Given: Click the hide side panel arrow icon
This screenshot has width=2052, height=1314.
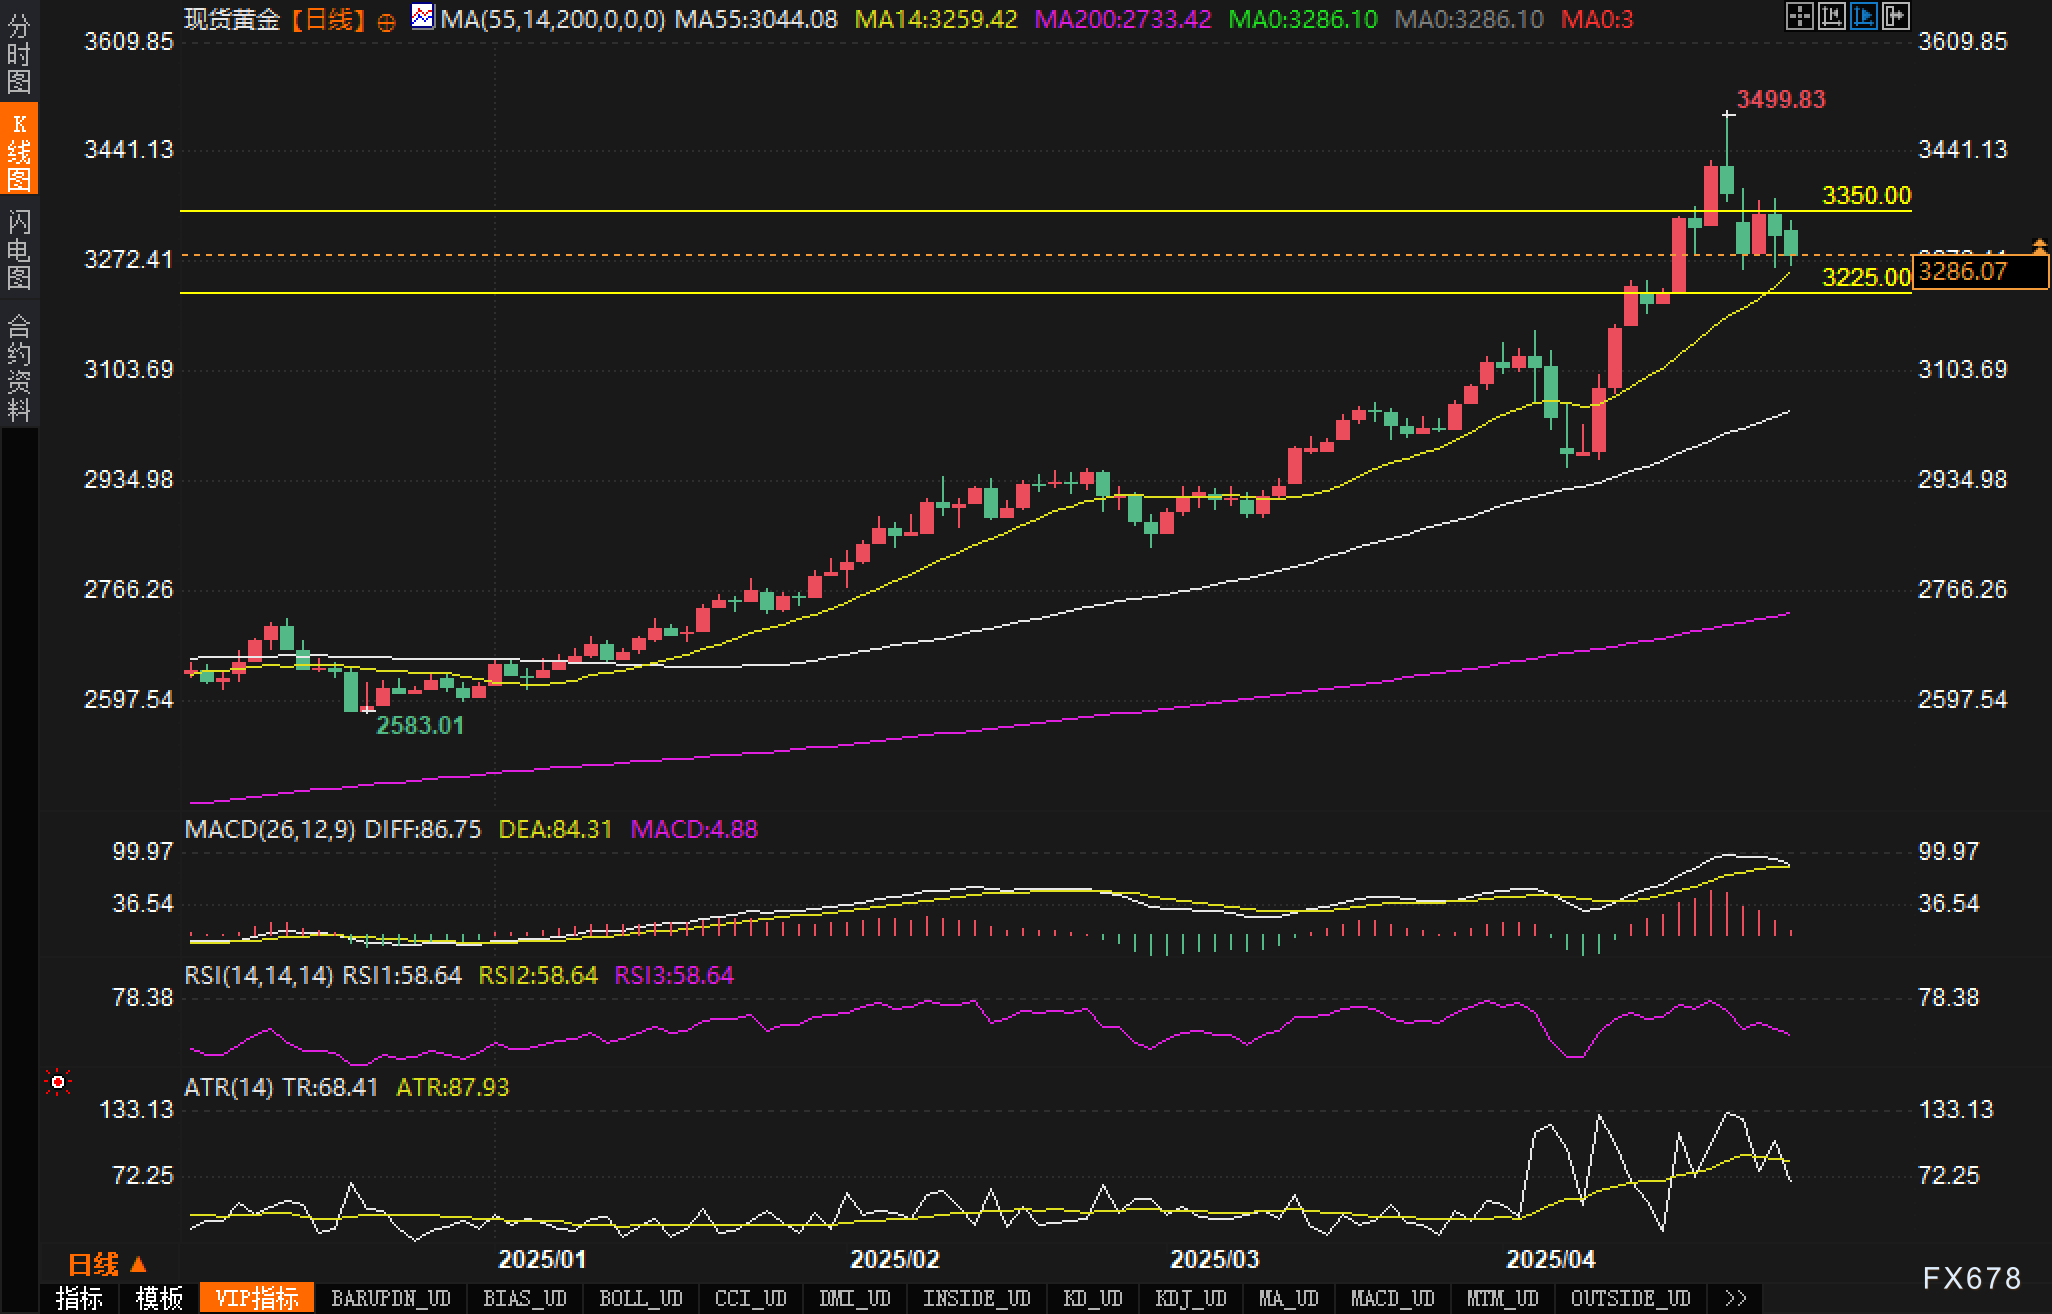Looking at the screenshot, I should click(x=1895, y=16).
